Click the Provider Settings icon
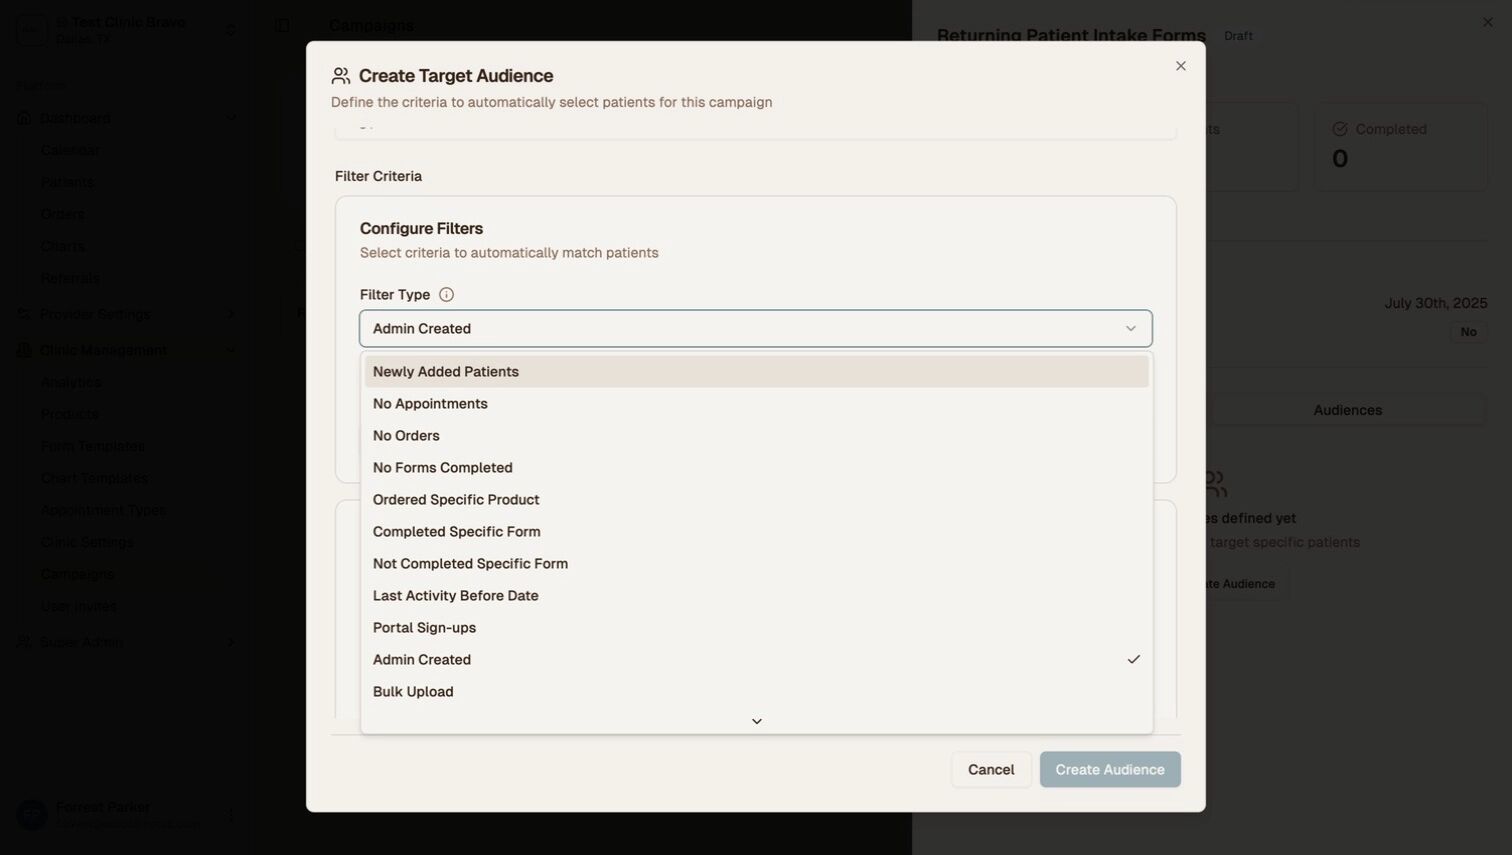Viewport: 1512px width, 855px height. click(x=24, y=314)
